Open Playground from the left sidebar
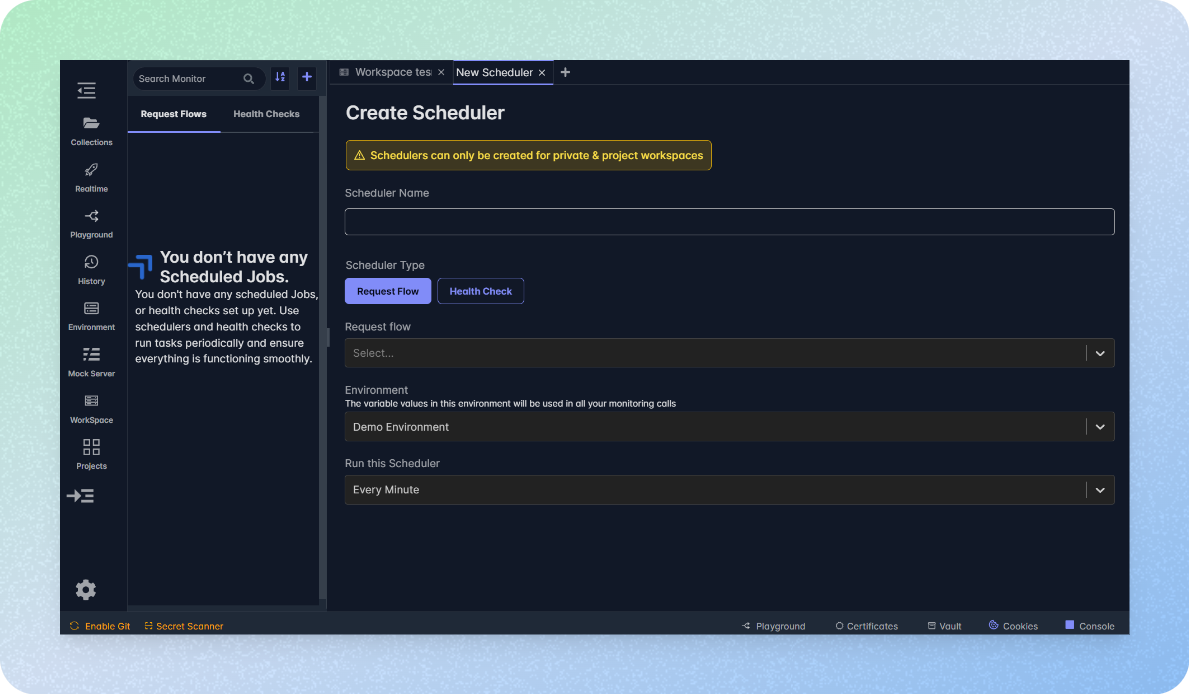This screenshot has height=694, width=1189. click(x=91, y=223)
